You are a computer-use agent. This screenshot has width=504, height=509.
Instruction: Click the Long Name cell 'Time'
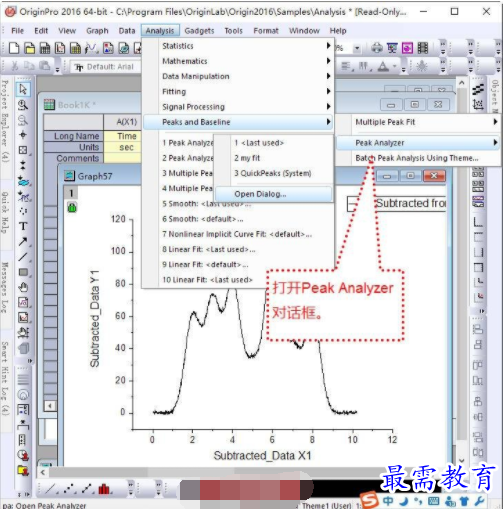coord(123,136)
